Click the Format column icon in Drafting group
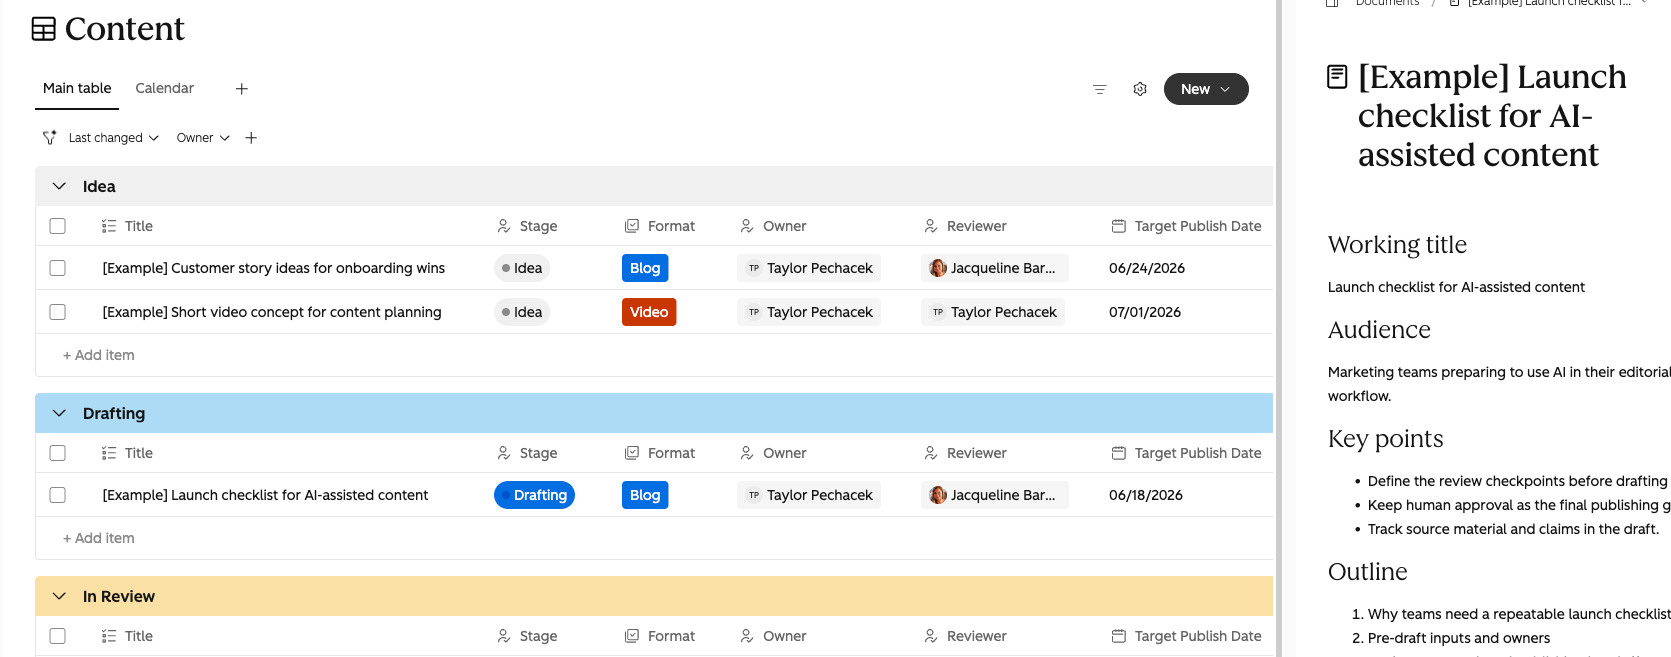The height and width of the screenshot is (657, 1671). pyautogui.click(x=632, y=453)
